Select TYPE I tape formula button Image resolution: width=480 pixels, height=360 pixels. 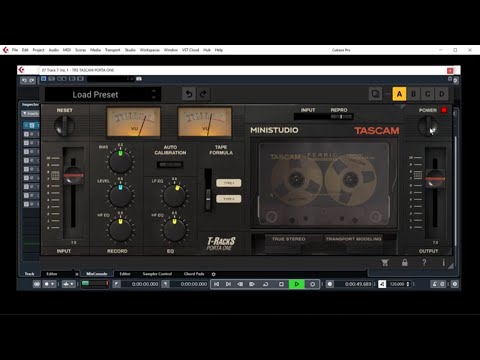[x=229, y=183]
